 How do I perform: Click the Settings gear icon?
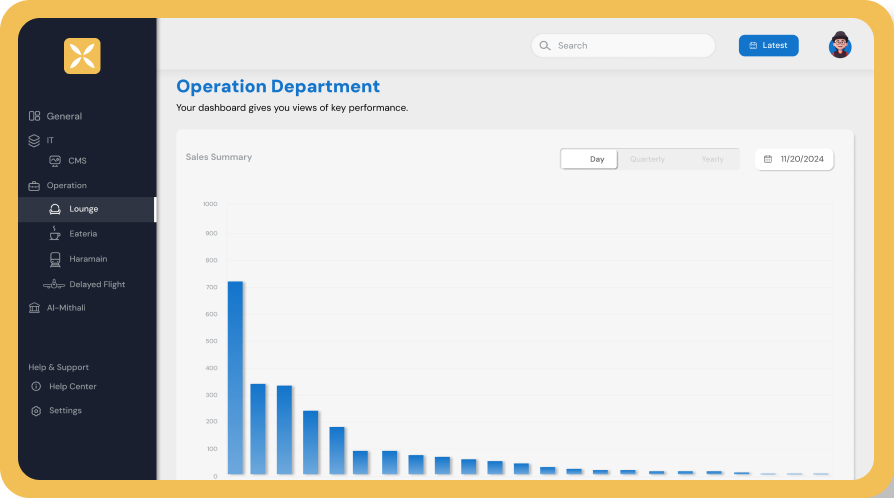point(36,411)
